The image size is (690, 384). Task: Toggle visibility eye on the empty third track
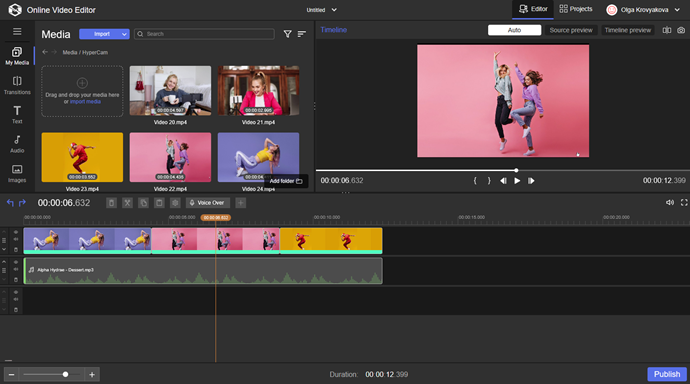coord(16,292)
